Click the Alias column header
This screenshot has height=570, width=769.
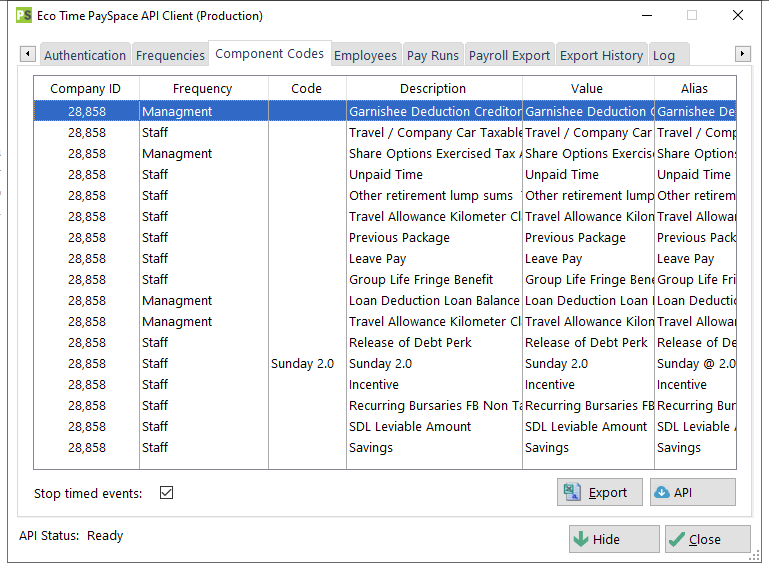point(695,88)
